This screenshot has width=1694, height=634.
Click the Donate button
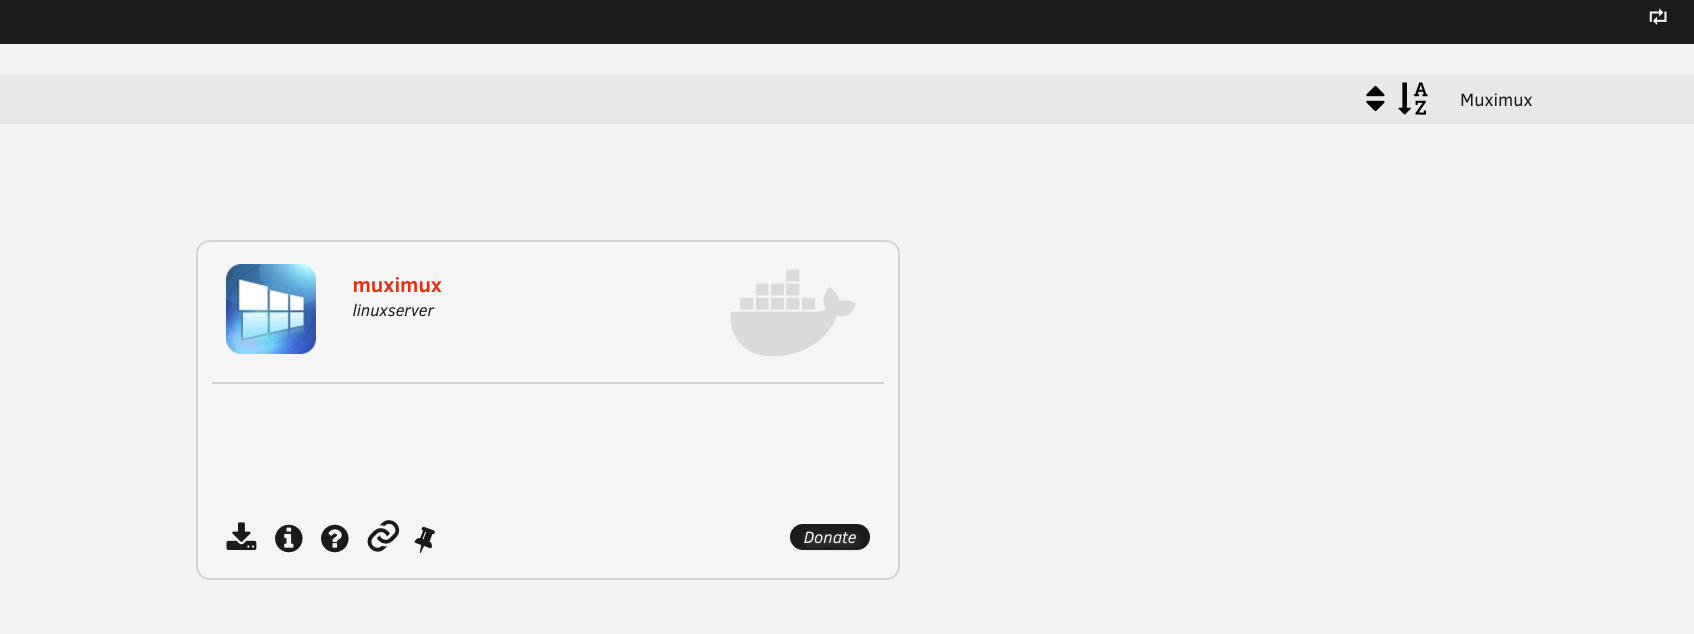pyautogui.click(x=830, y=537)
